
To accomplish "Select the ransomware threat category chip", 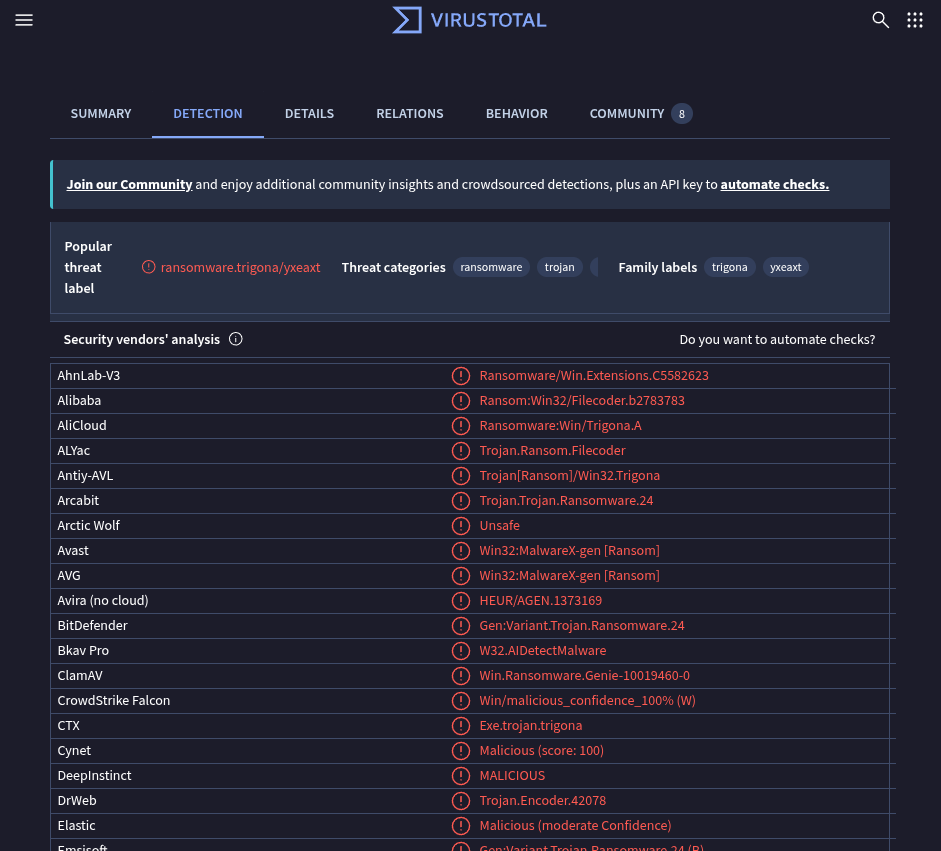I will (491, 267).
